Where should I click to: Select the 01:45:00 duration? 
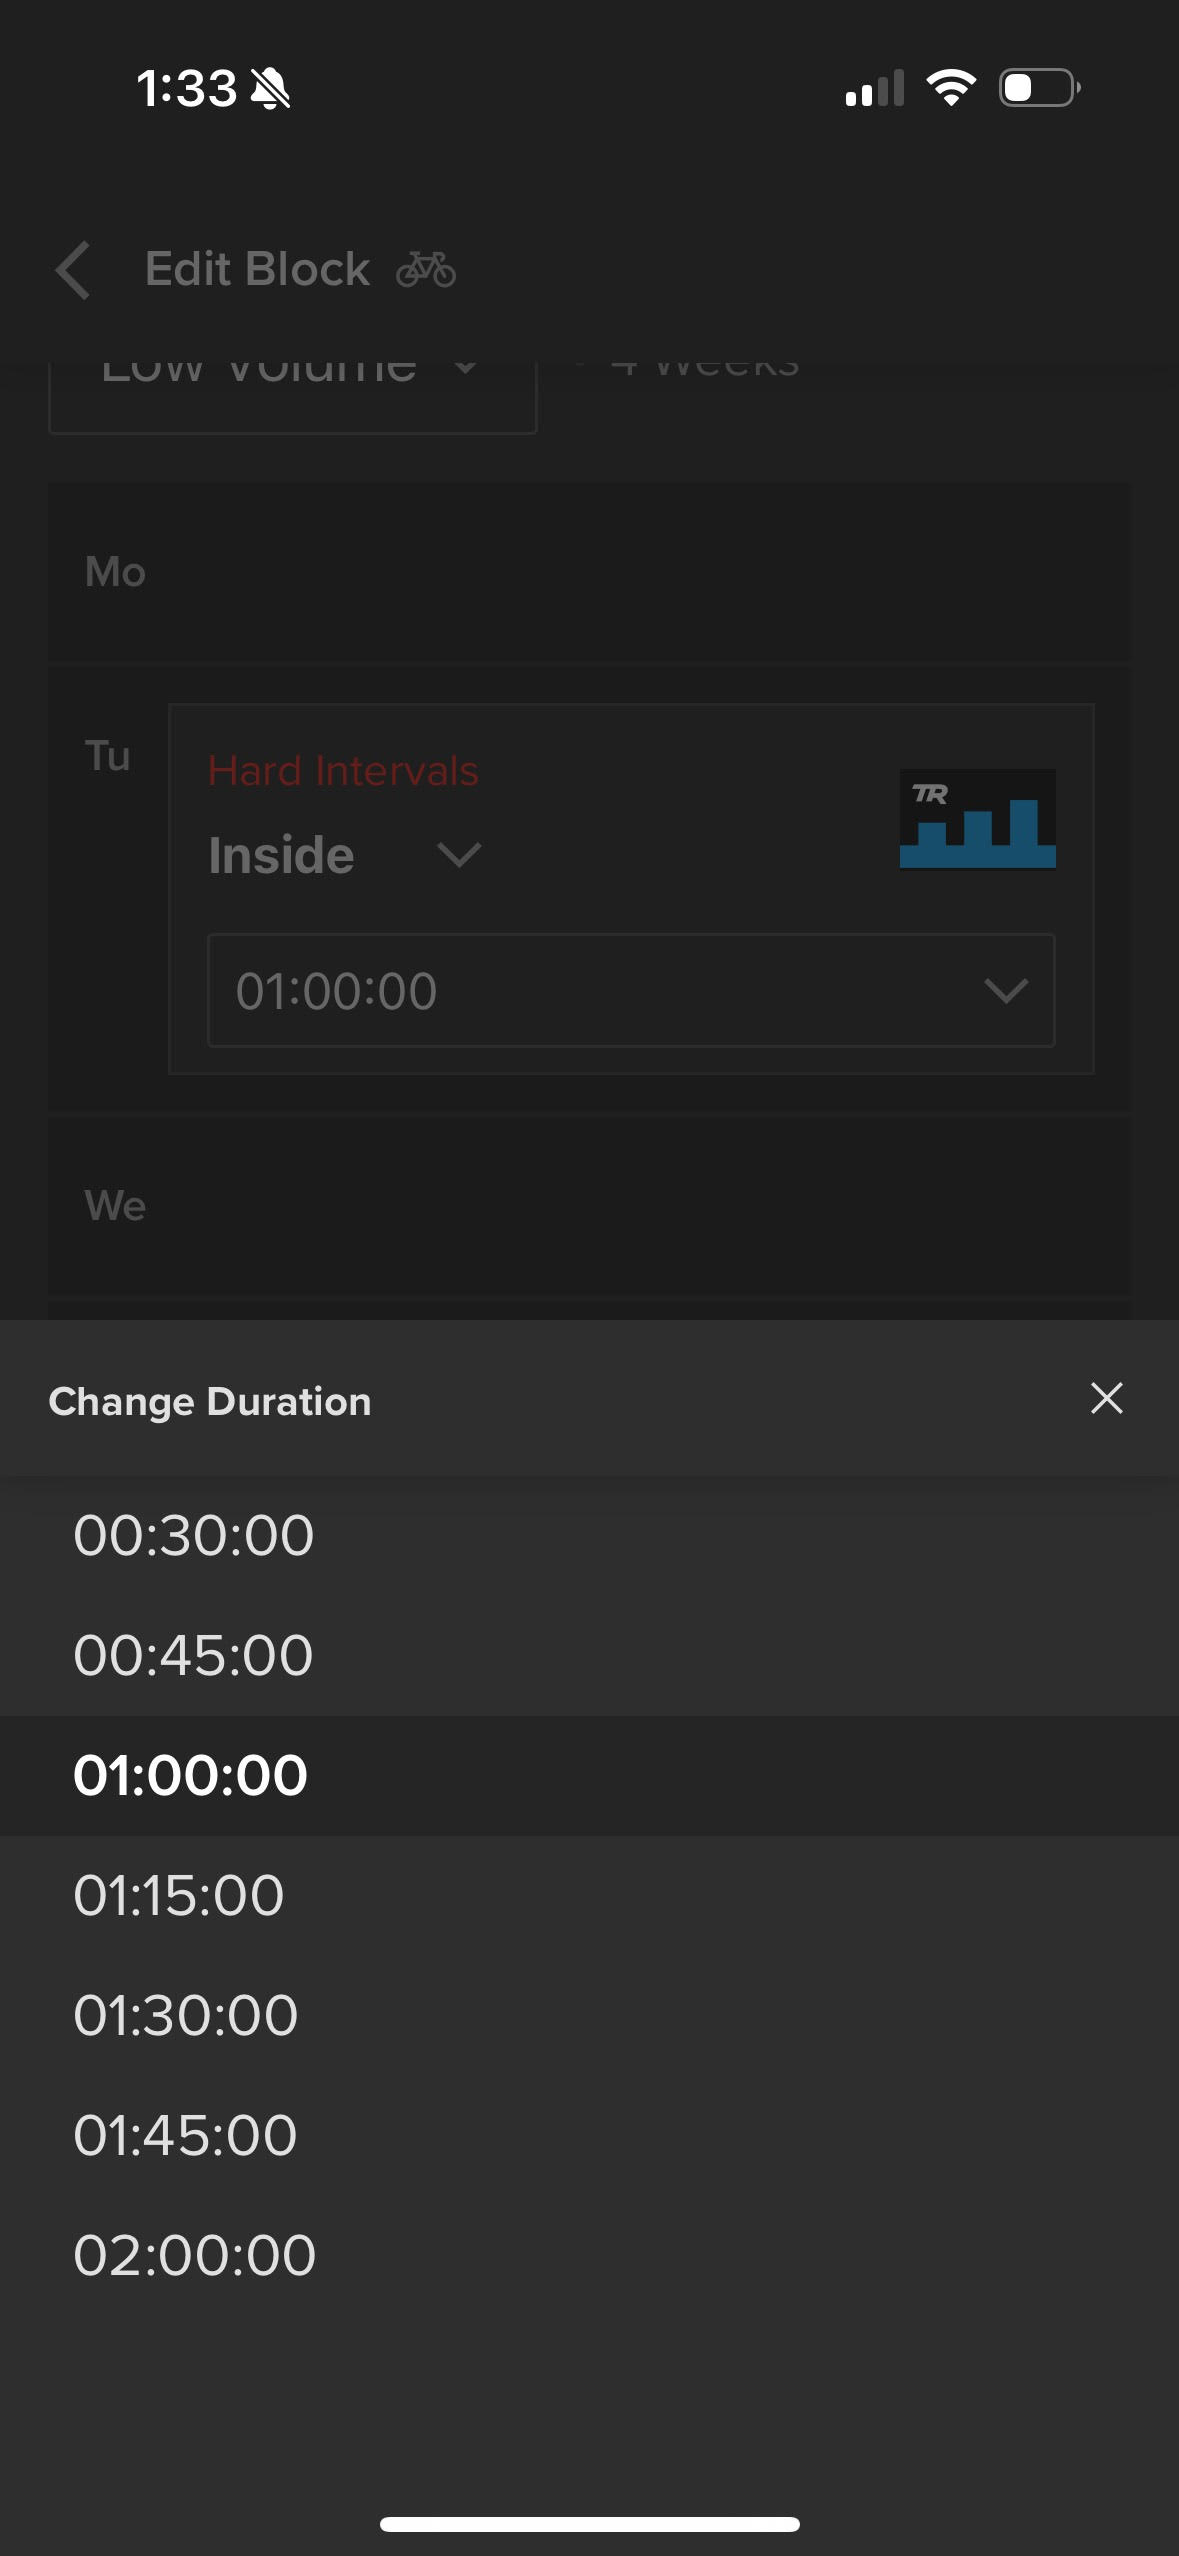[589, 2135]
